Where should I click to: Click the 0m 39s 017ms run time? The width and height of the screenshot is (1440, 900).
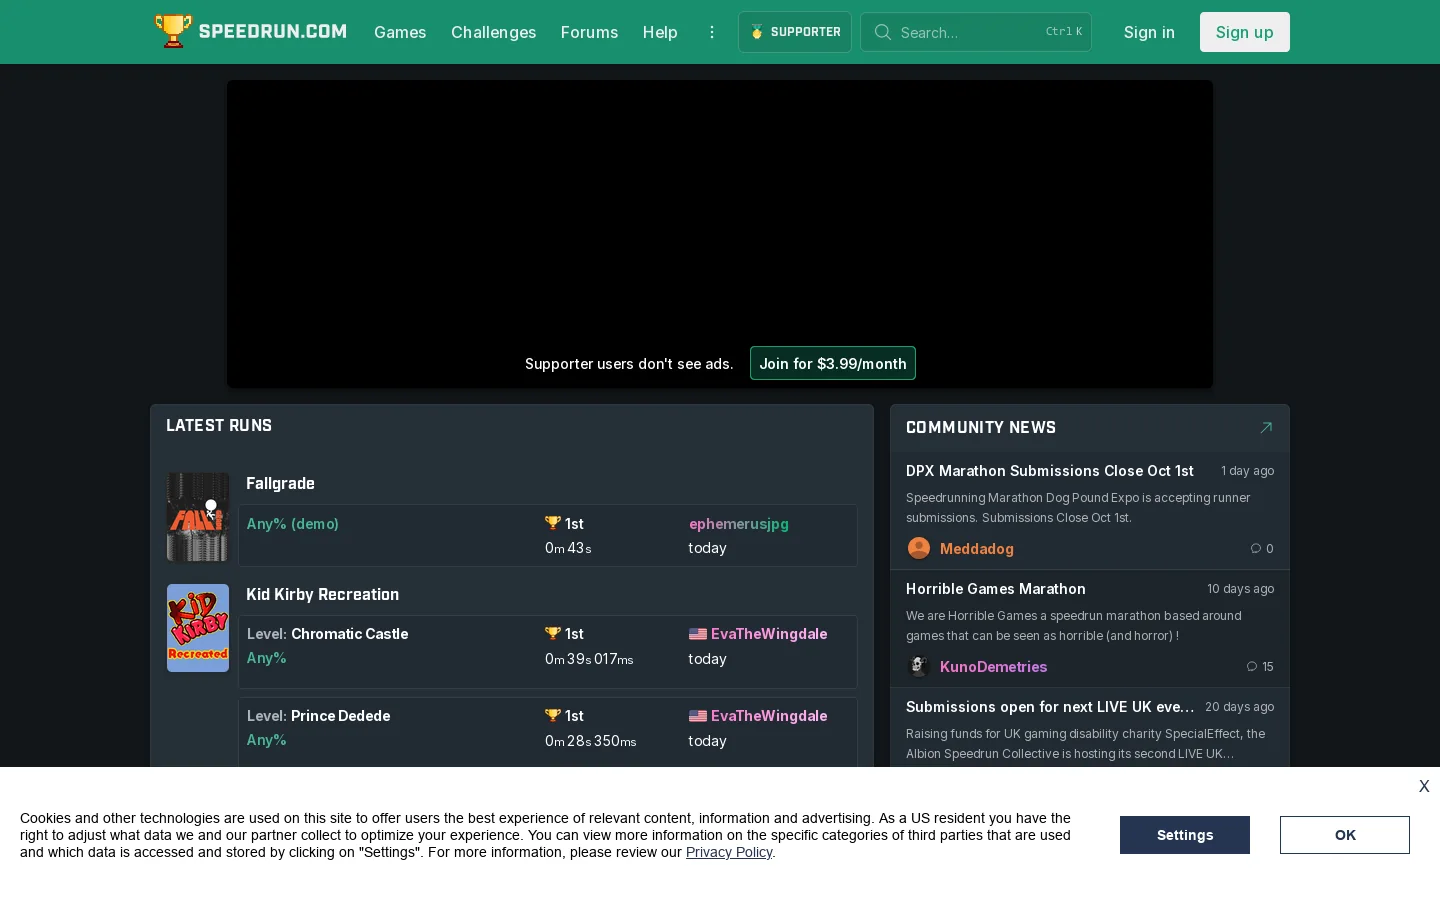589,659
